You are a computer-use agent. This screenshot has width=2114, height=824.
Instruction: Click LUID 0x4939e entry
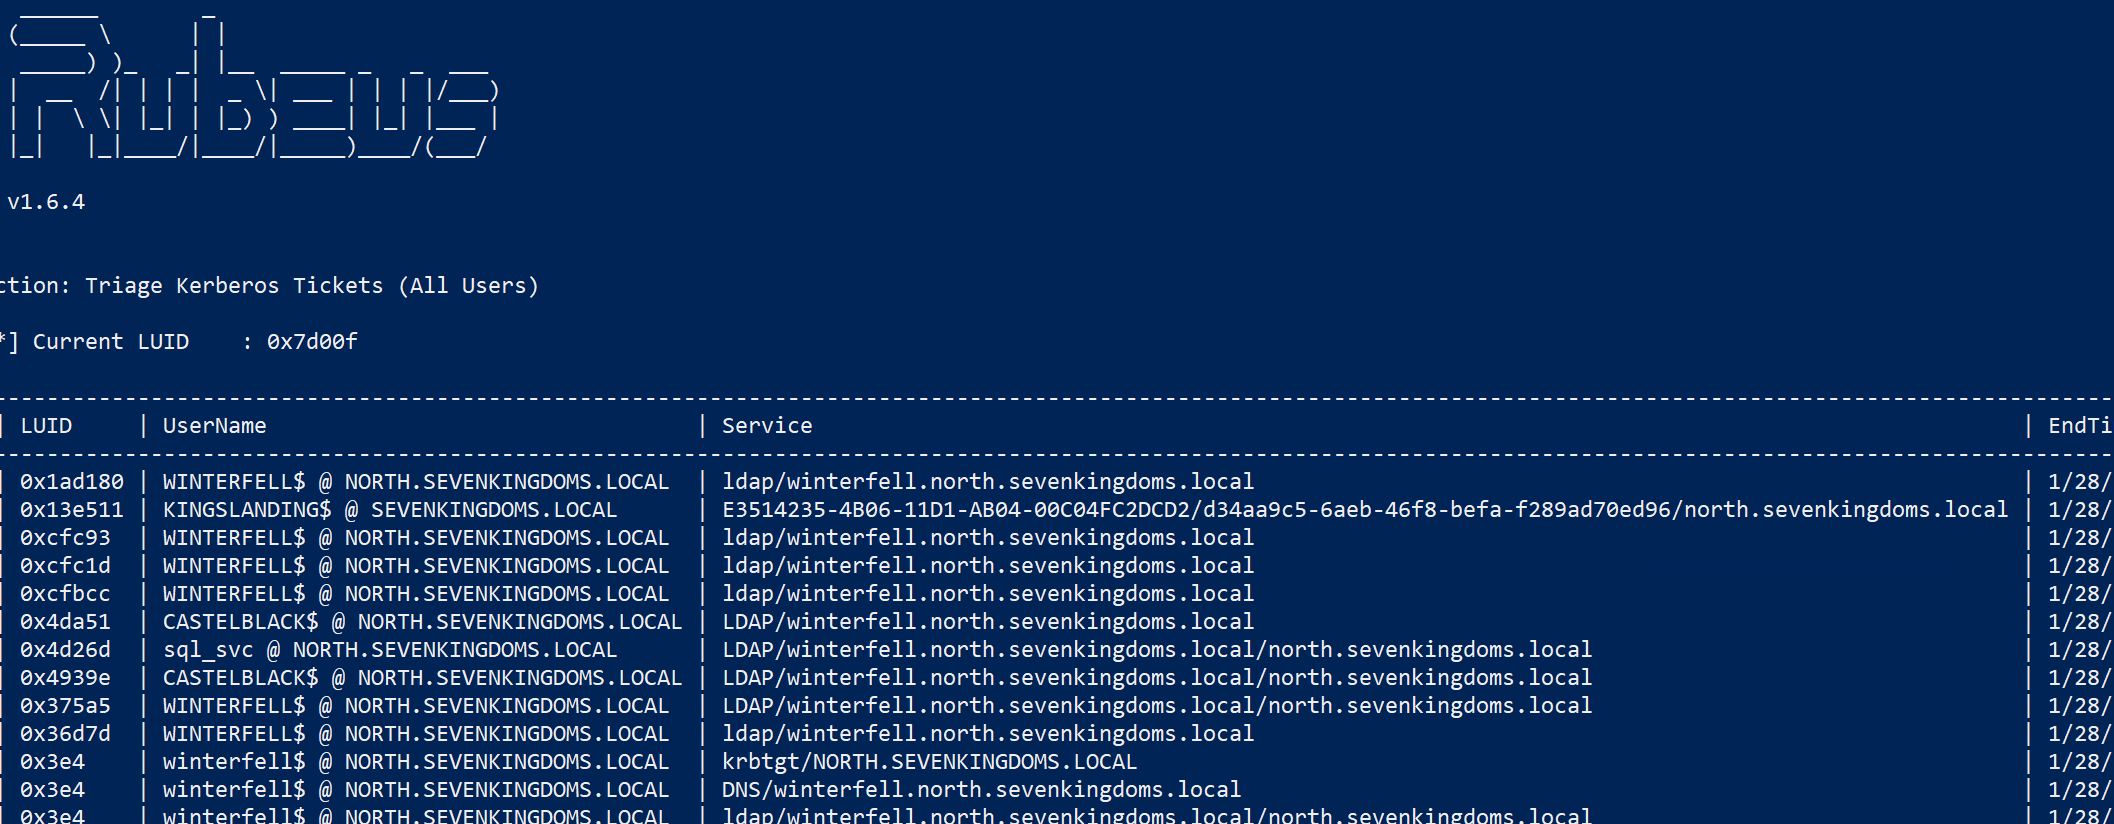click(x=65, y=678)
